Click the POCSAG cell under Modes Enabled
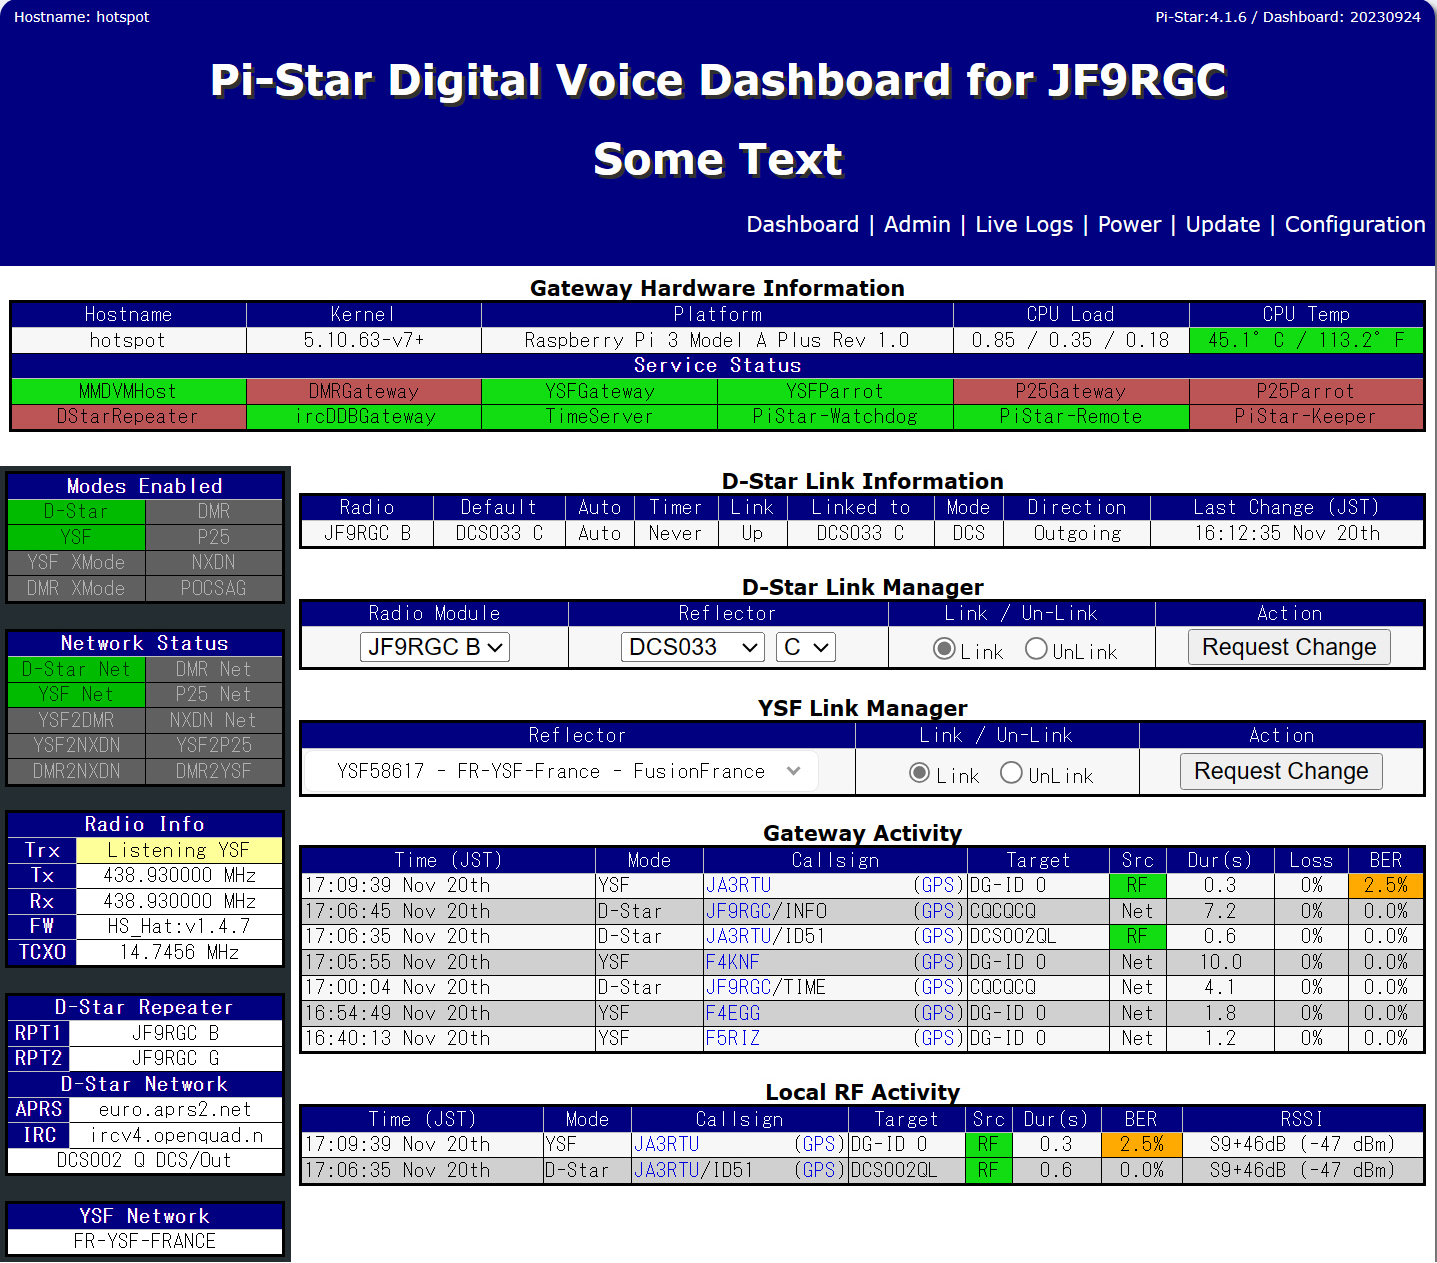This screenshot has width=1437, height=1263. coord(214,588)
